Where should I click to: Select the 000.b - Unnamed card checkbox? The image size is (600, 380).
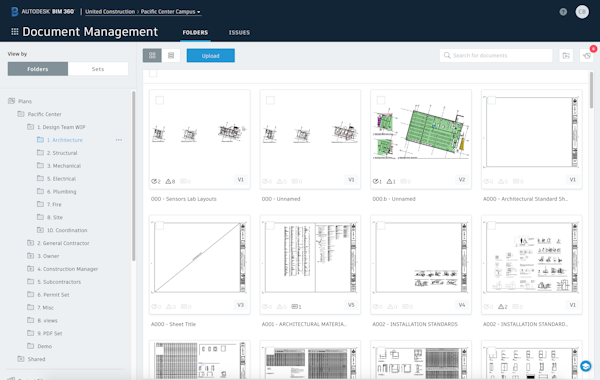pyautogui.click(x=381, y=100)
